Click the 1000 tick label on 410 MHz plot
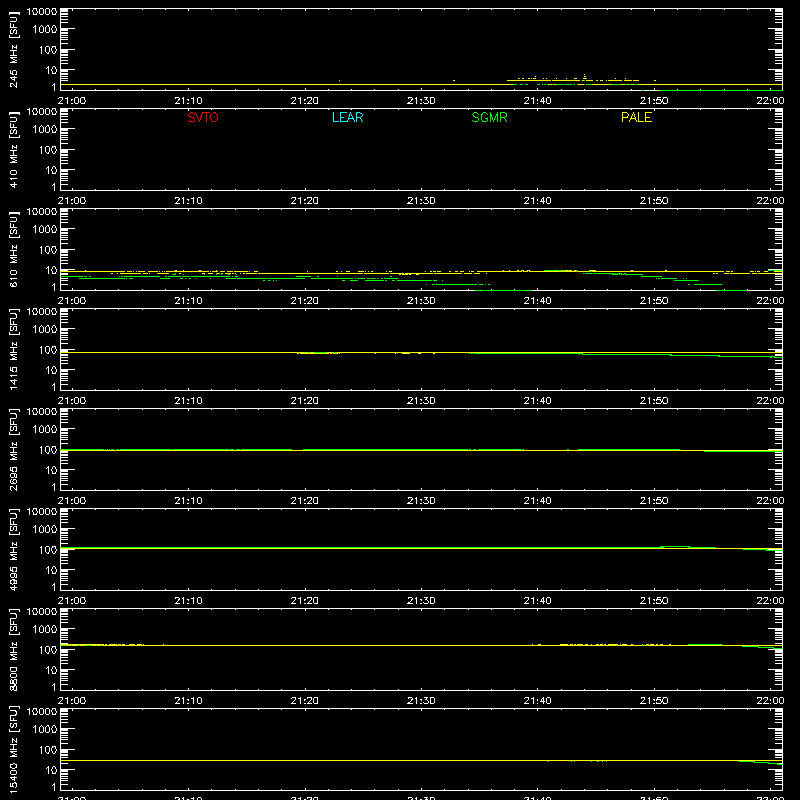 (x=45, y=130)
